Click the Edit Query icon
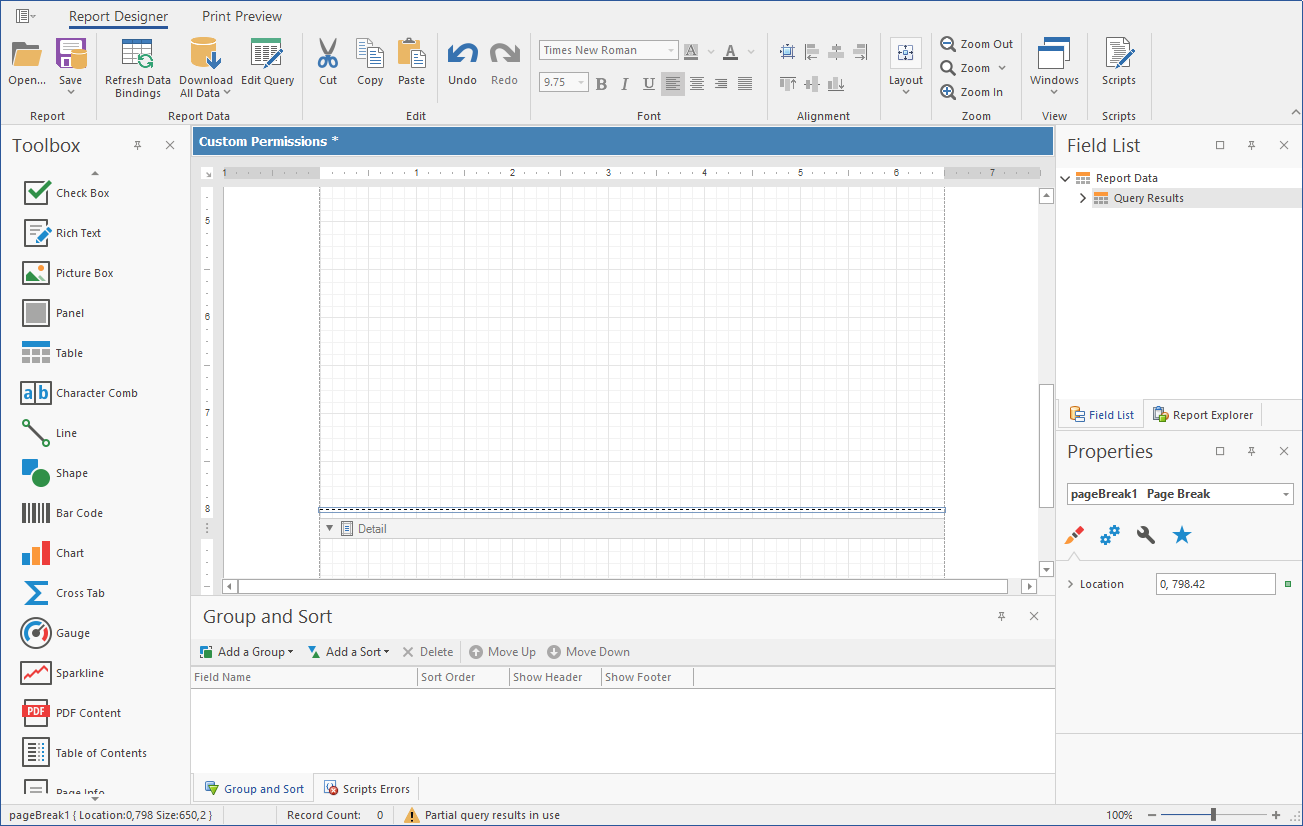 [267, 54]
